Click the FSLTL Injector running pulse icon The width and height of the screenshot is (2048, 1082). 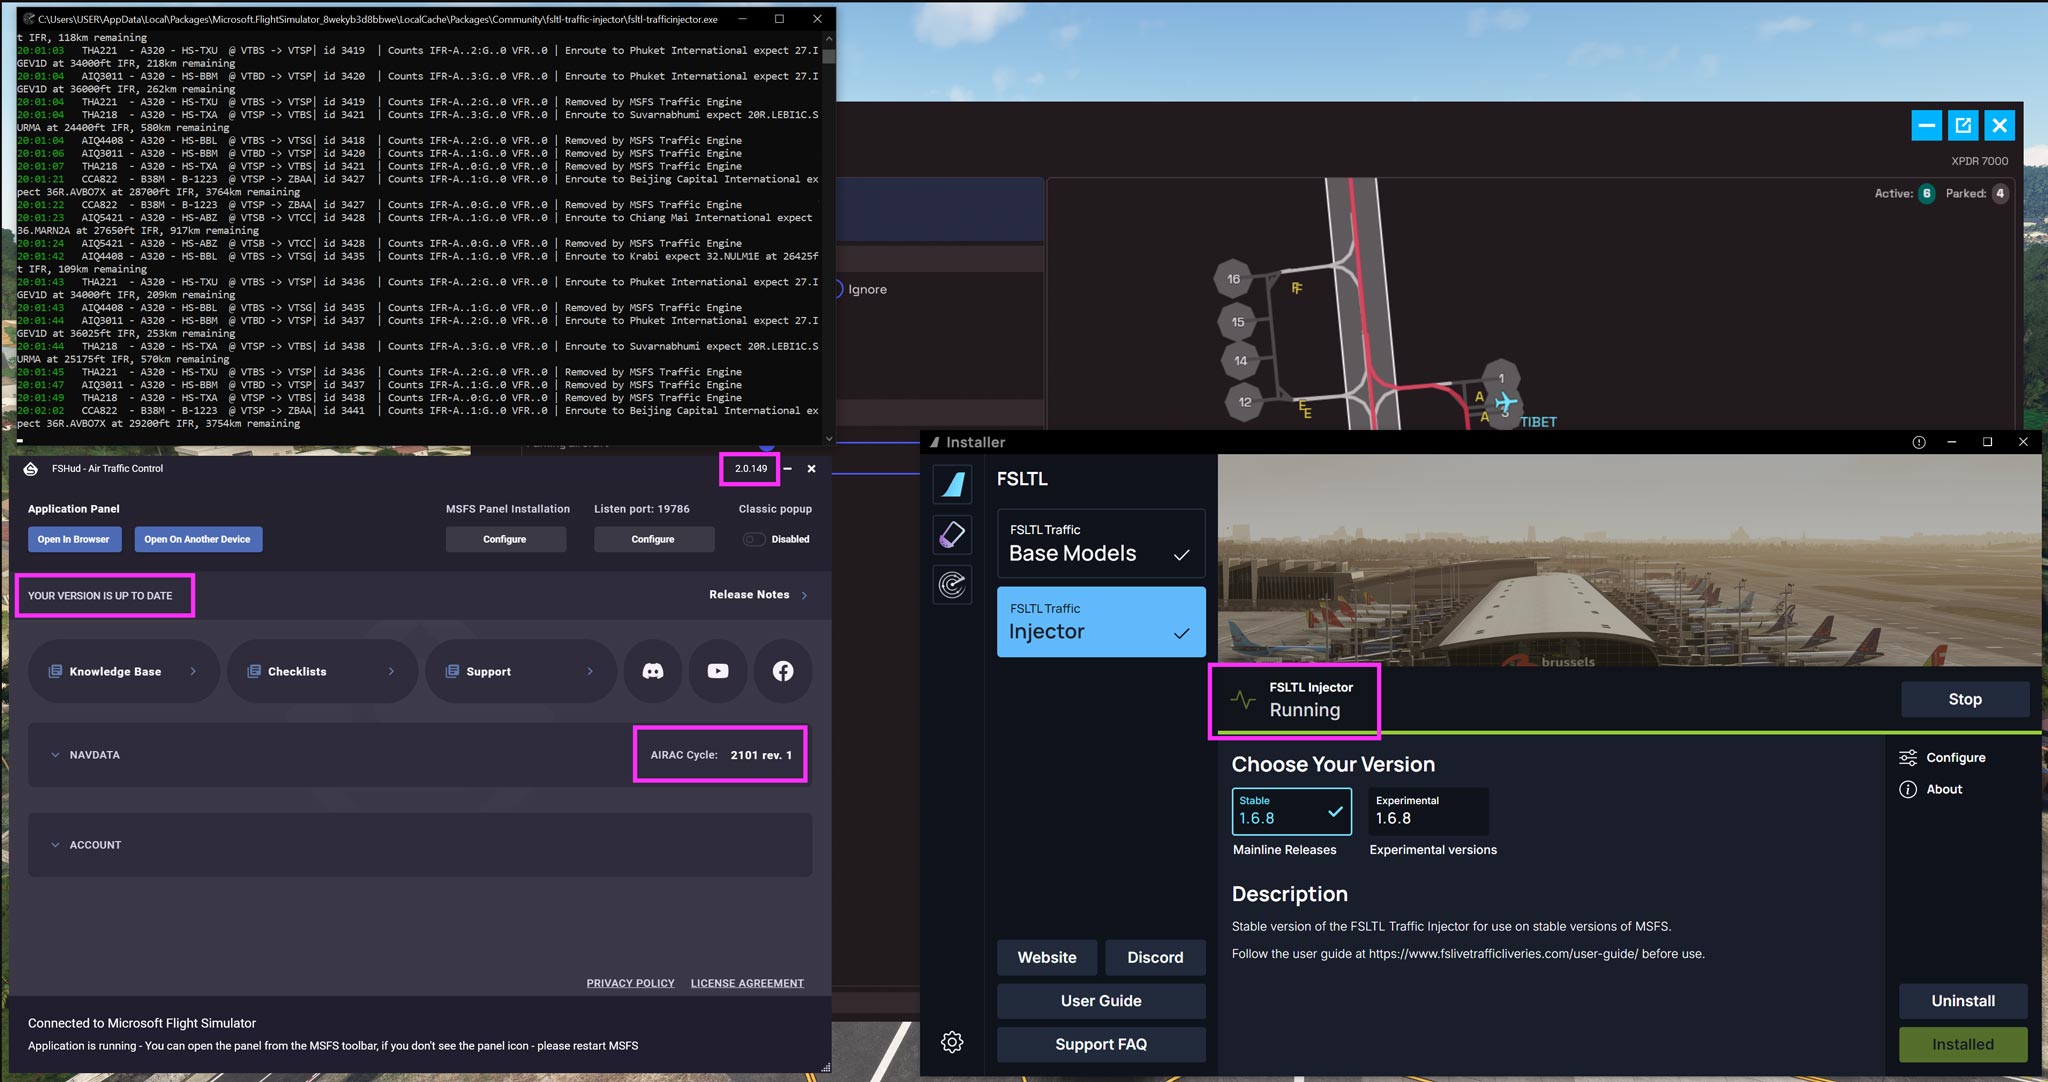pos(1243,700)
